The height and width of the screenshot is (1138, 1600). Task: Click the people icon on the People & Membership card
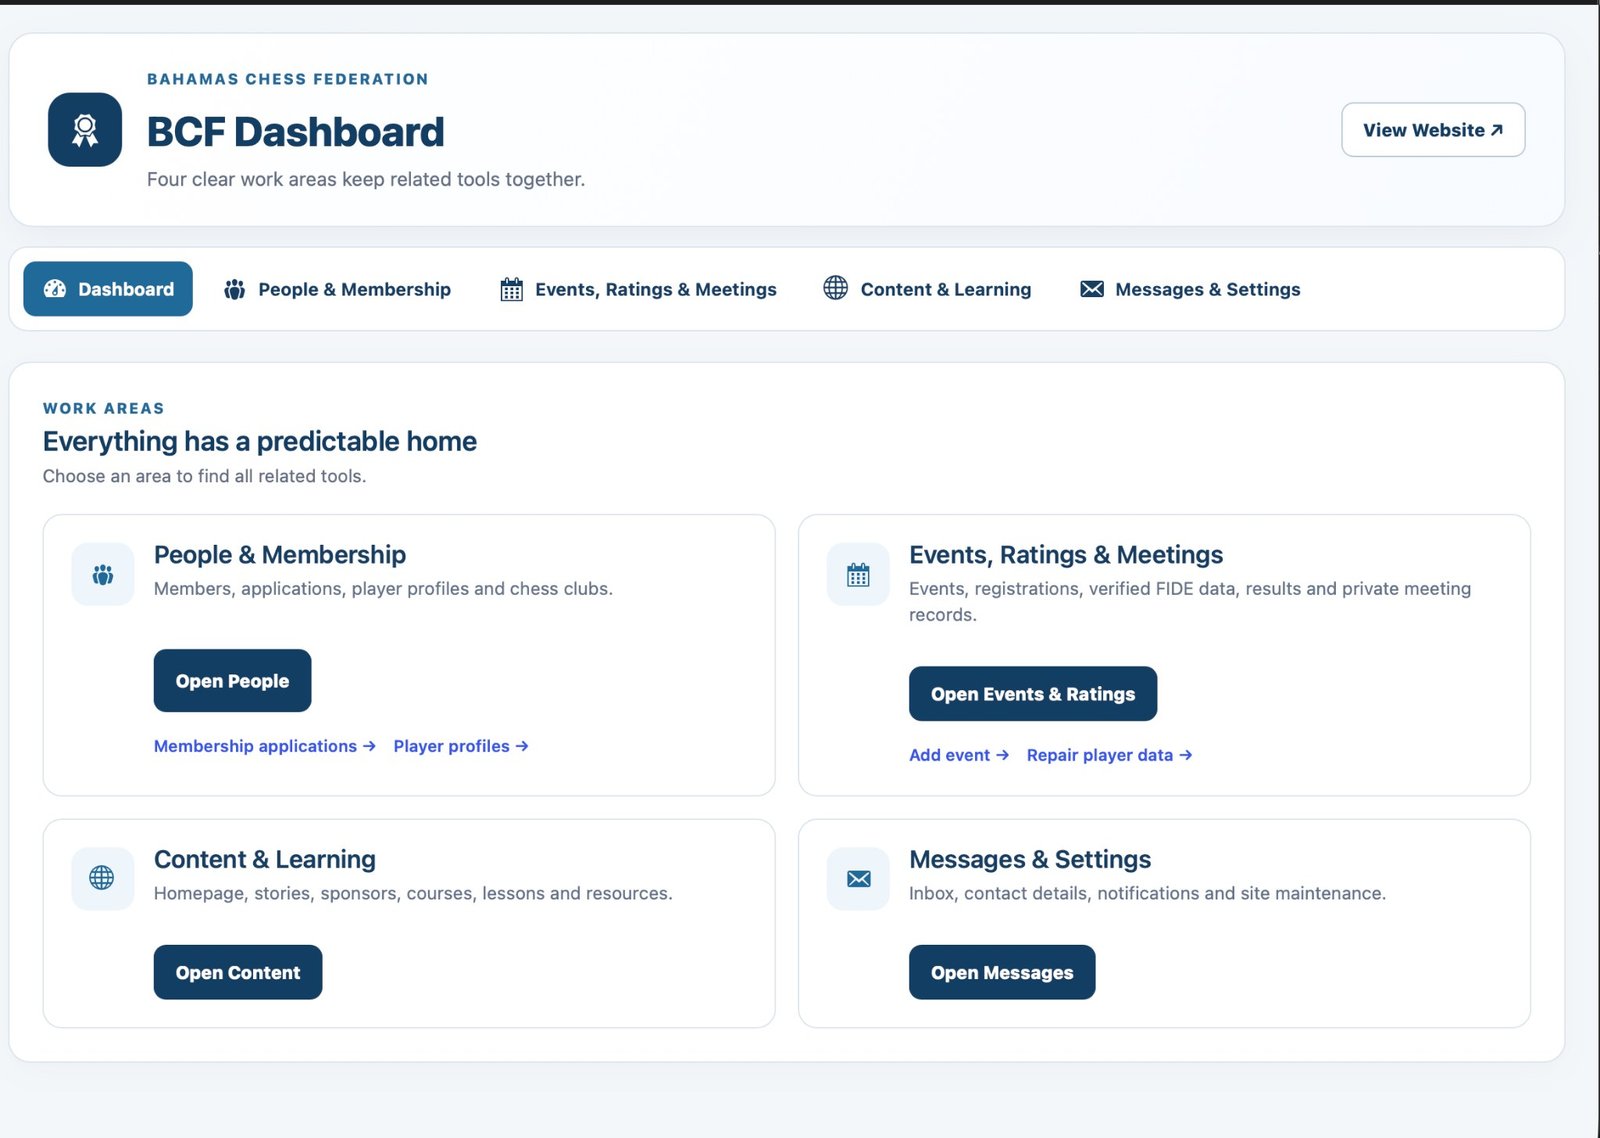pos(103,574)
